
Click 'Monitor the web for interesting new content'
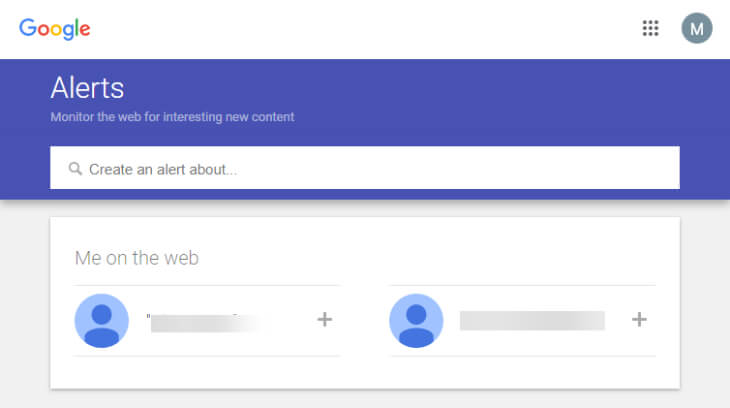pyautogui.click(x=172, y=117)
